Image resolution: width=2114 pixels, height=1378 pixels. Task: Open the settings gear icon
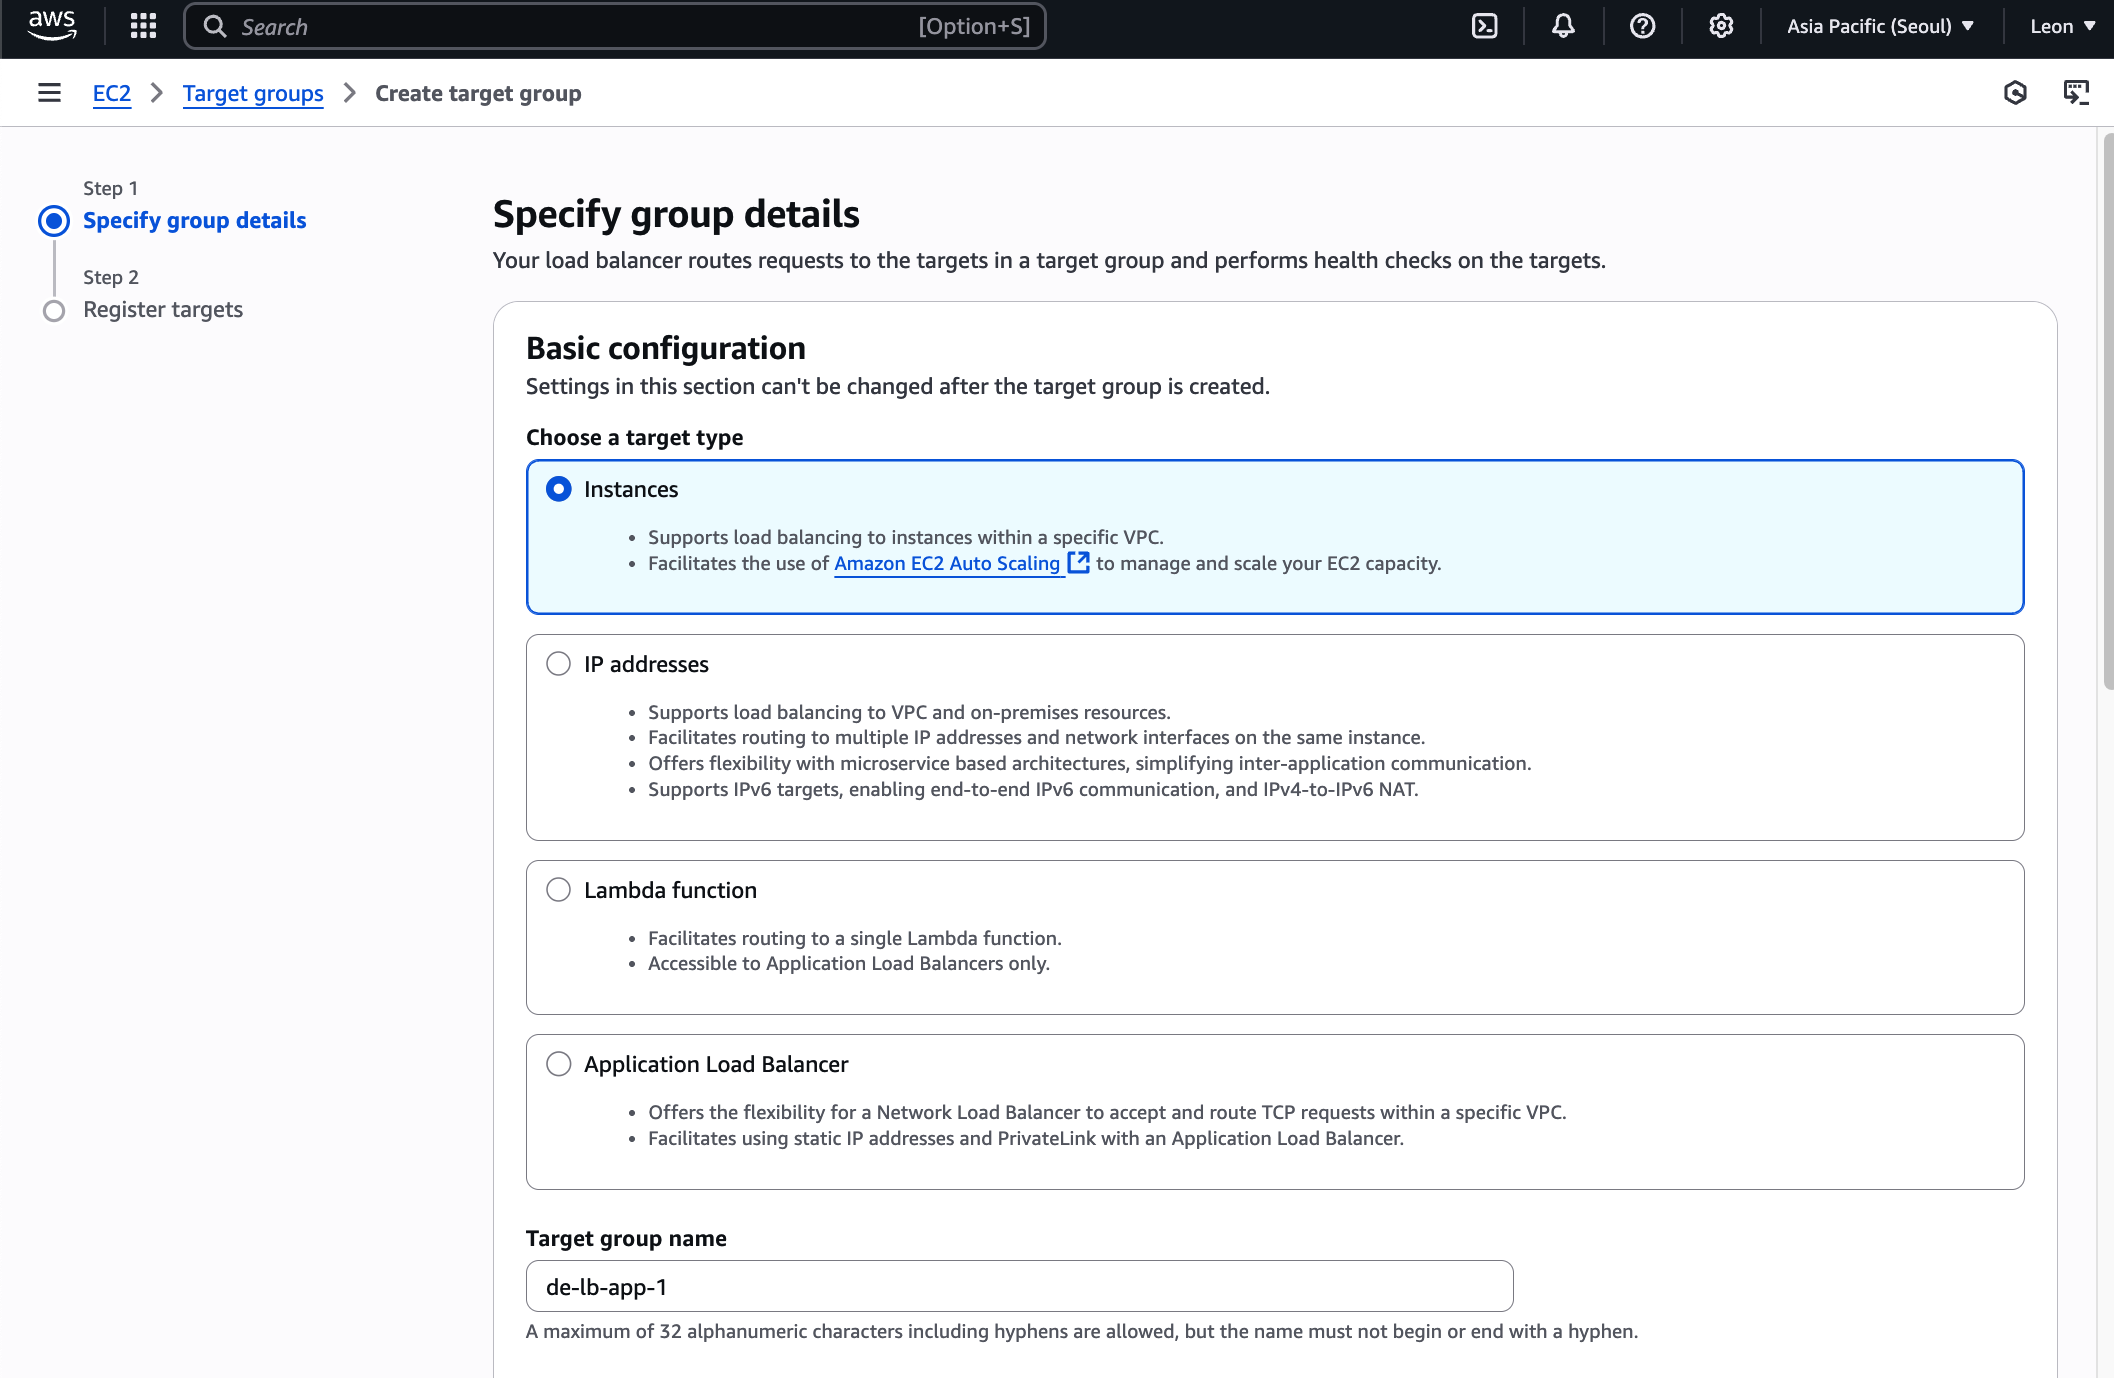point(1721,26)
